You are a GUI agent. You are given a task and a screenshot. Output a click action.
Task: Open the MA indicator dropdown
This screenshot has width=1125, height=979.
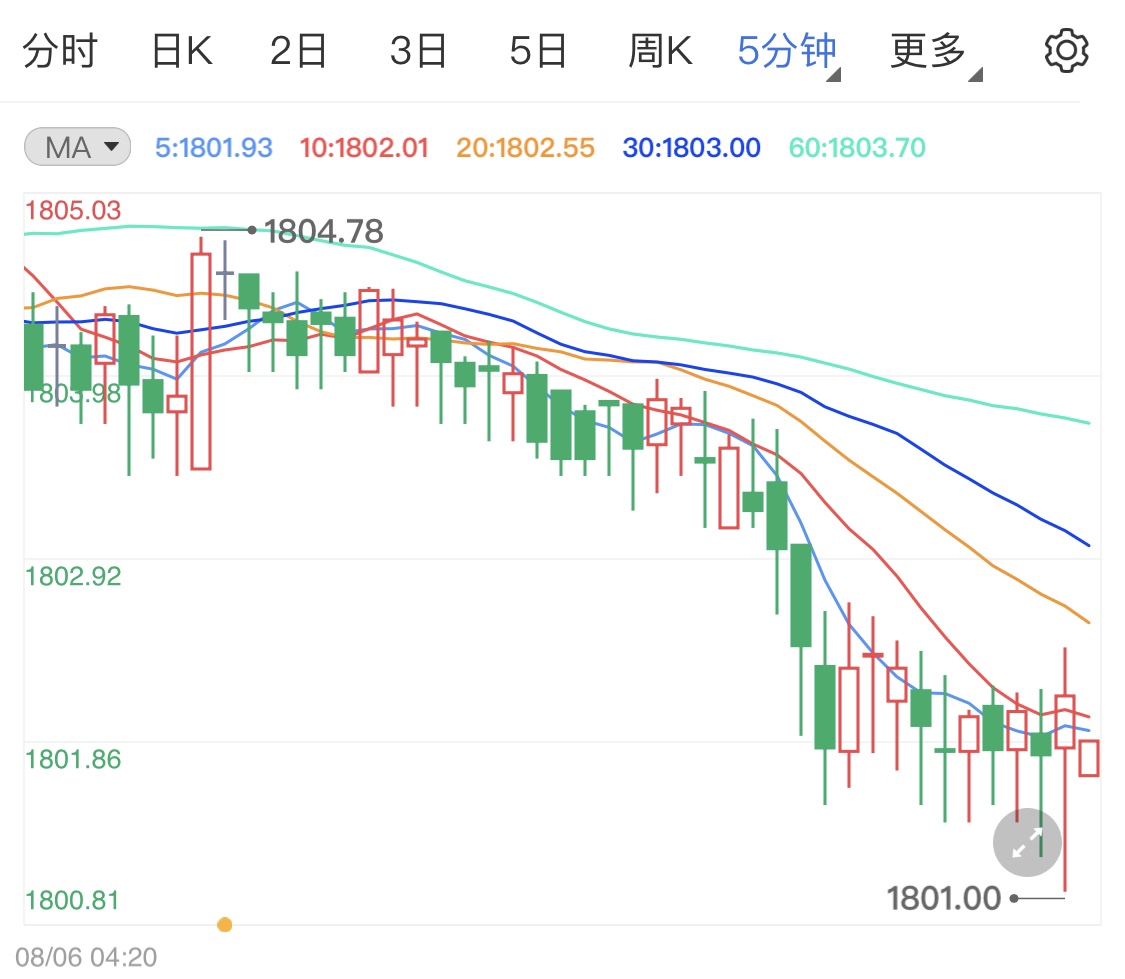pyautogui.click(x=77, y=147)
